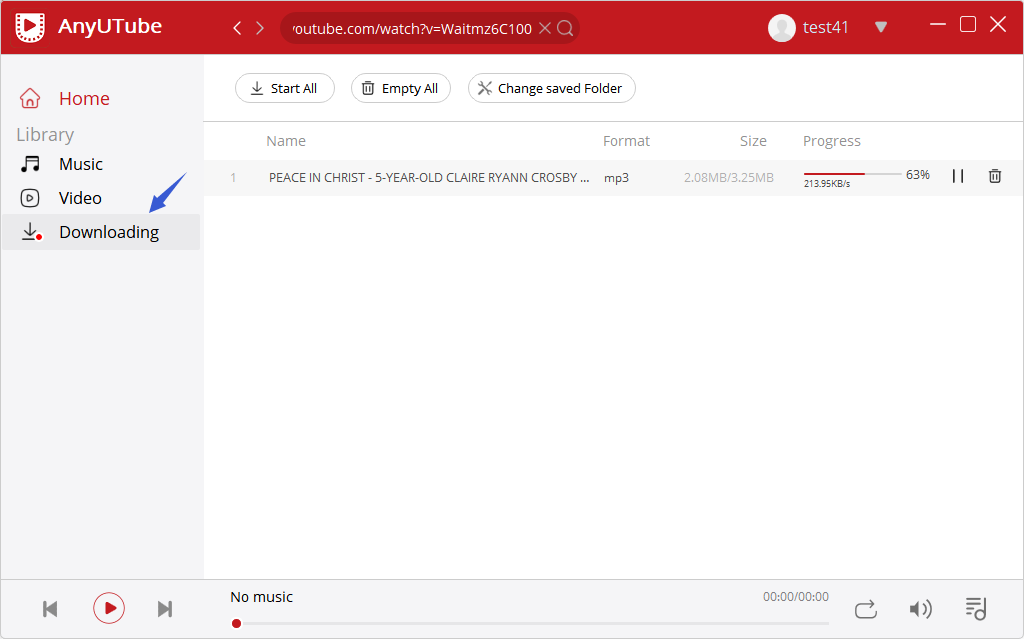The width and height of the screenshot is (1024, 639).
Task: Click the AnyUTube logo icon
Action: pyautogui.click(x=30, y=27)
